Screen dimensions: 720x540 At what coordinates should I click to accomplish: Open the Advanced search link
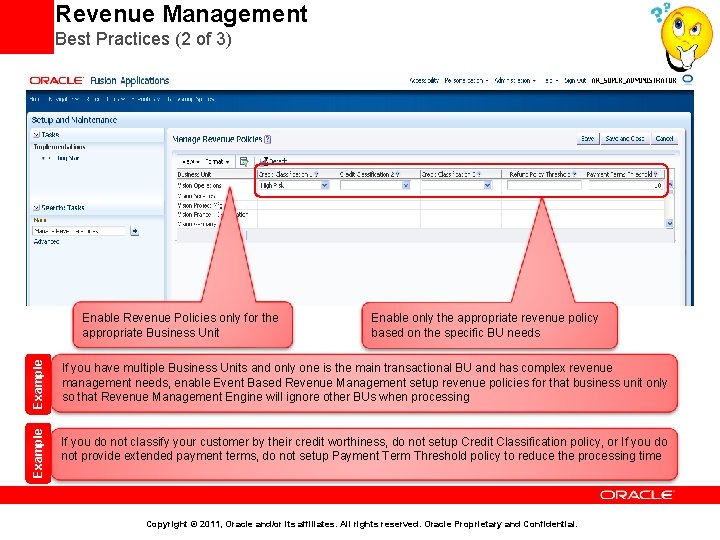click(46, 242)
